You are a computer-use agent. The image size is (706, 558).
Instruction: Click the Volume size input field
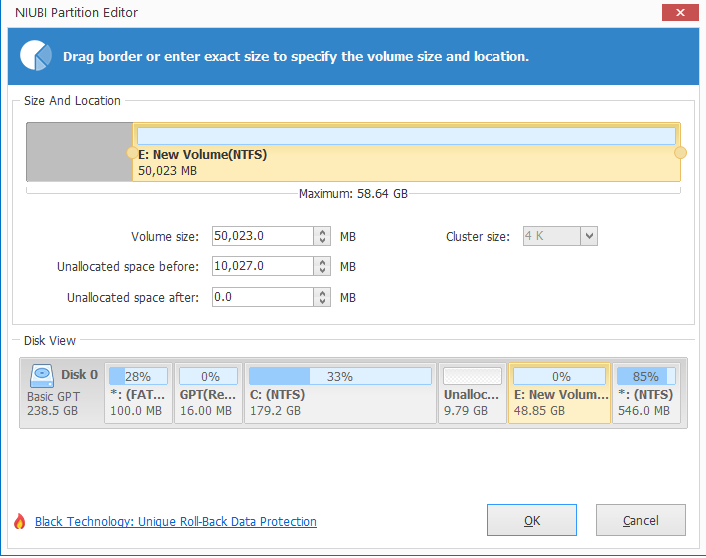262,236
